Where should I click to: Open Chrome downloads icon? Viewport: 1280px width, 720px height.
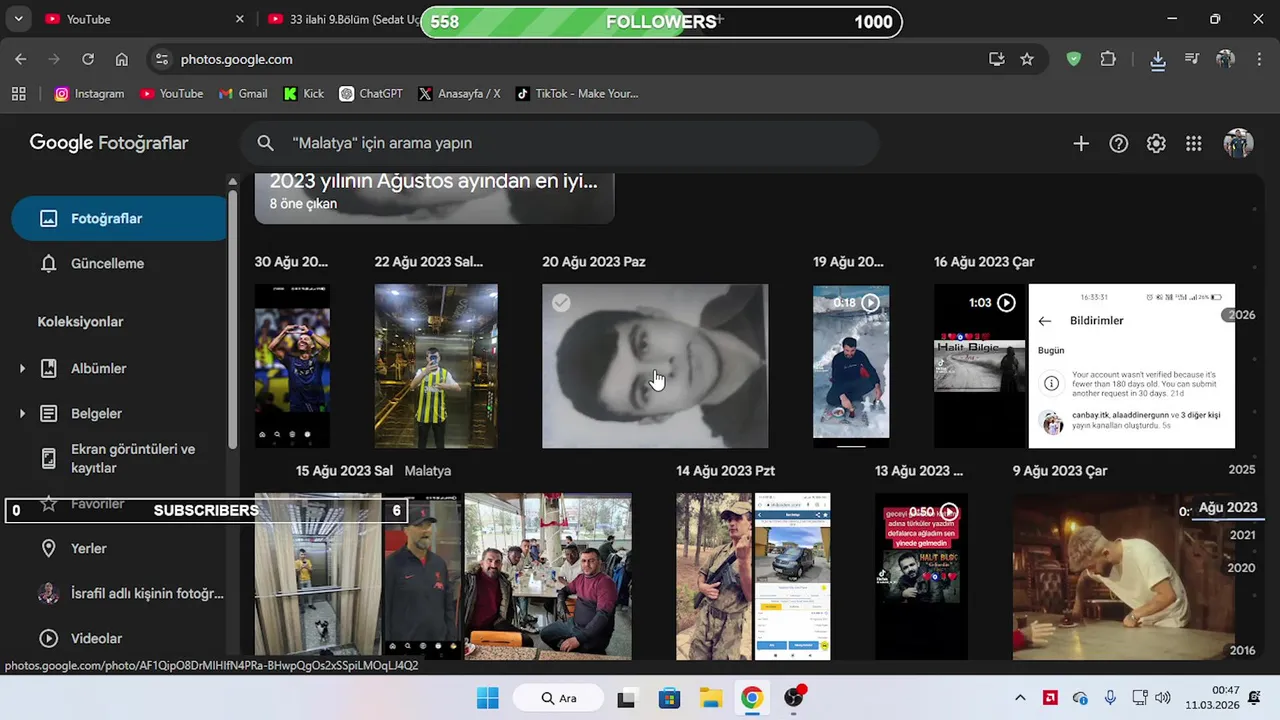1158,60
